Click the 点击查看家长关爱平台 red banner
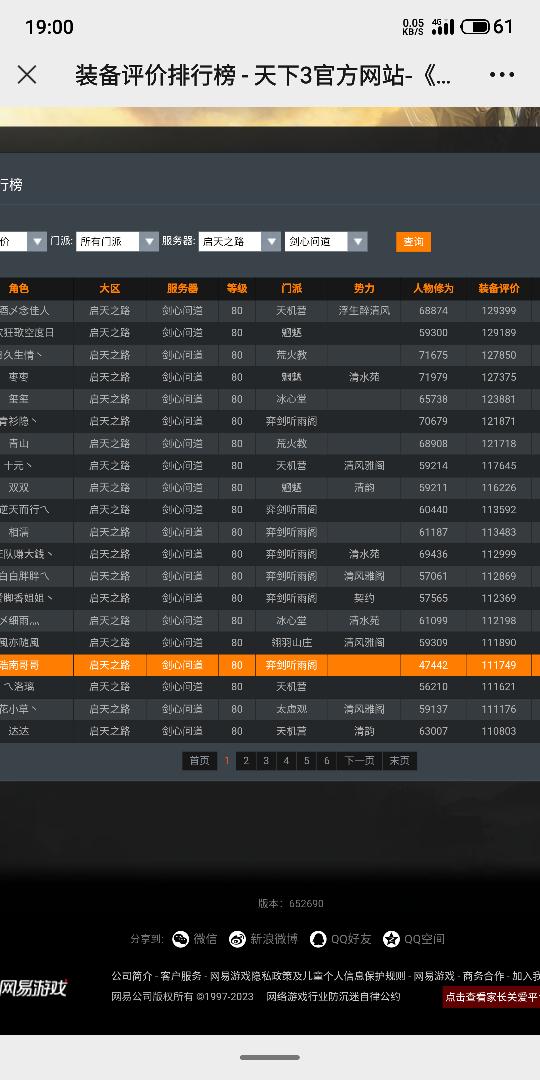 (491, 997)
